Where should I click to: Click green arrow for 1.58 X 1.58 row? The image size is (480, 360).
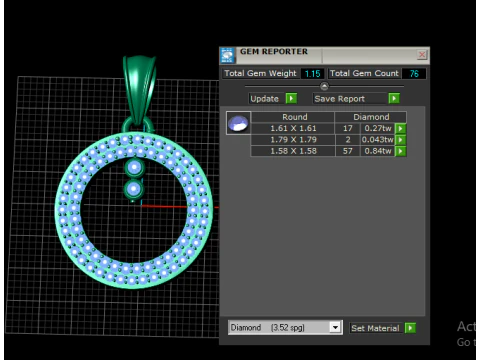tap(401, 151)
